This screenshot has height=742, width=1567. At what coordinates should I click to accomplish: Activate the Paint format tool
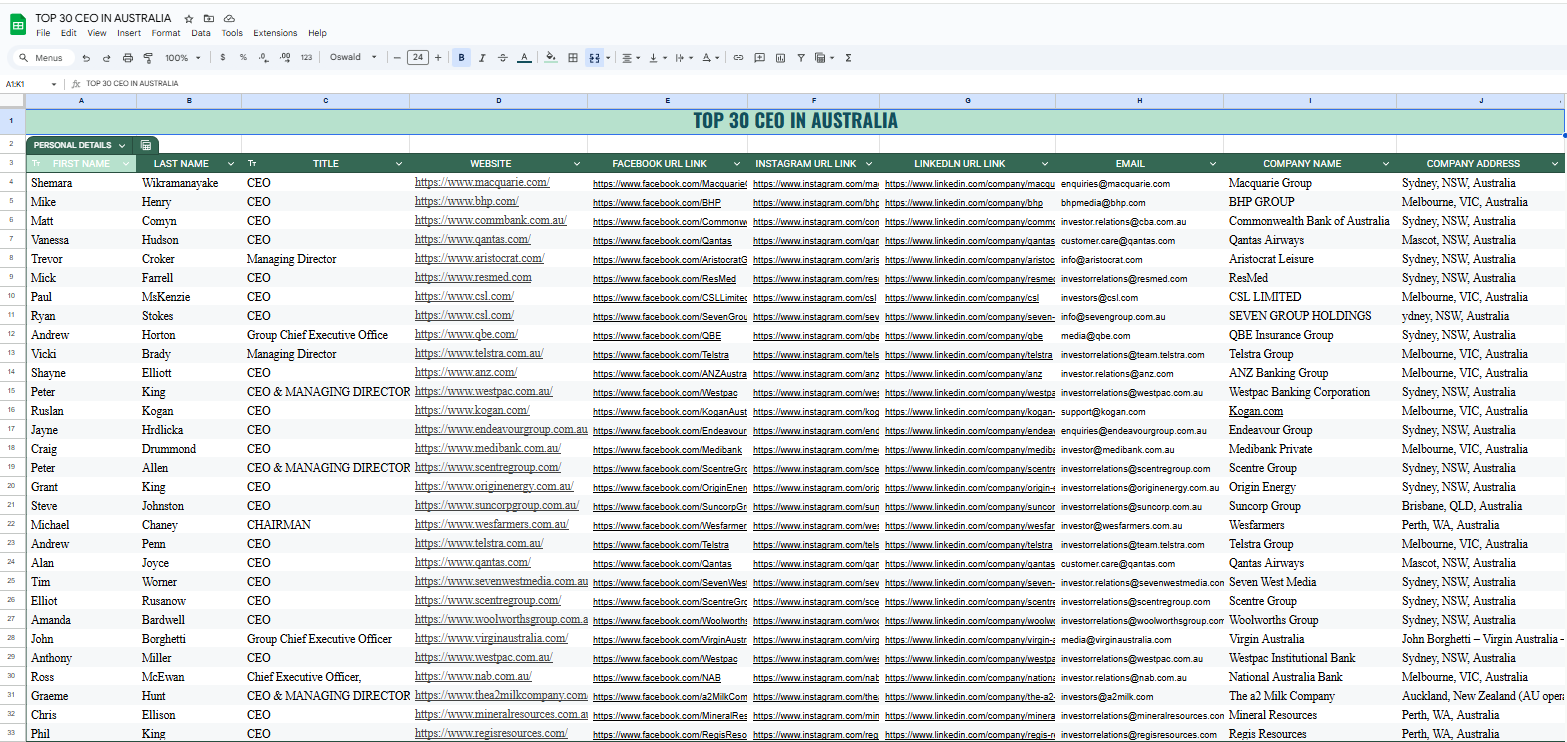[x=148, y=57]
